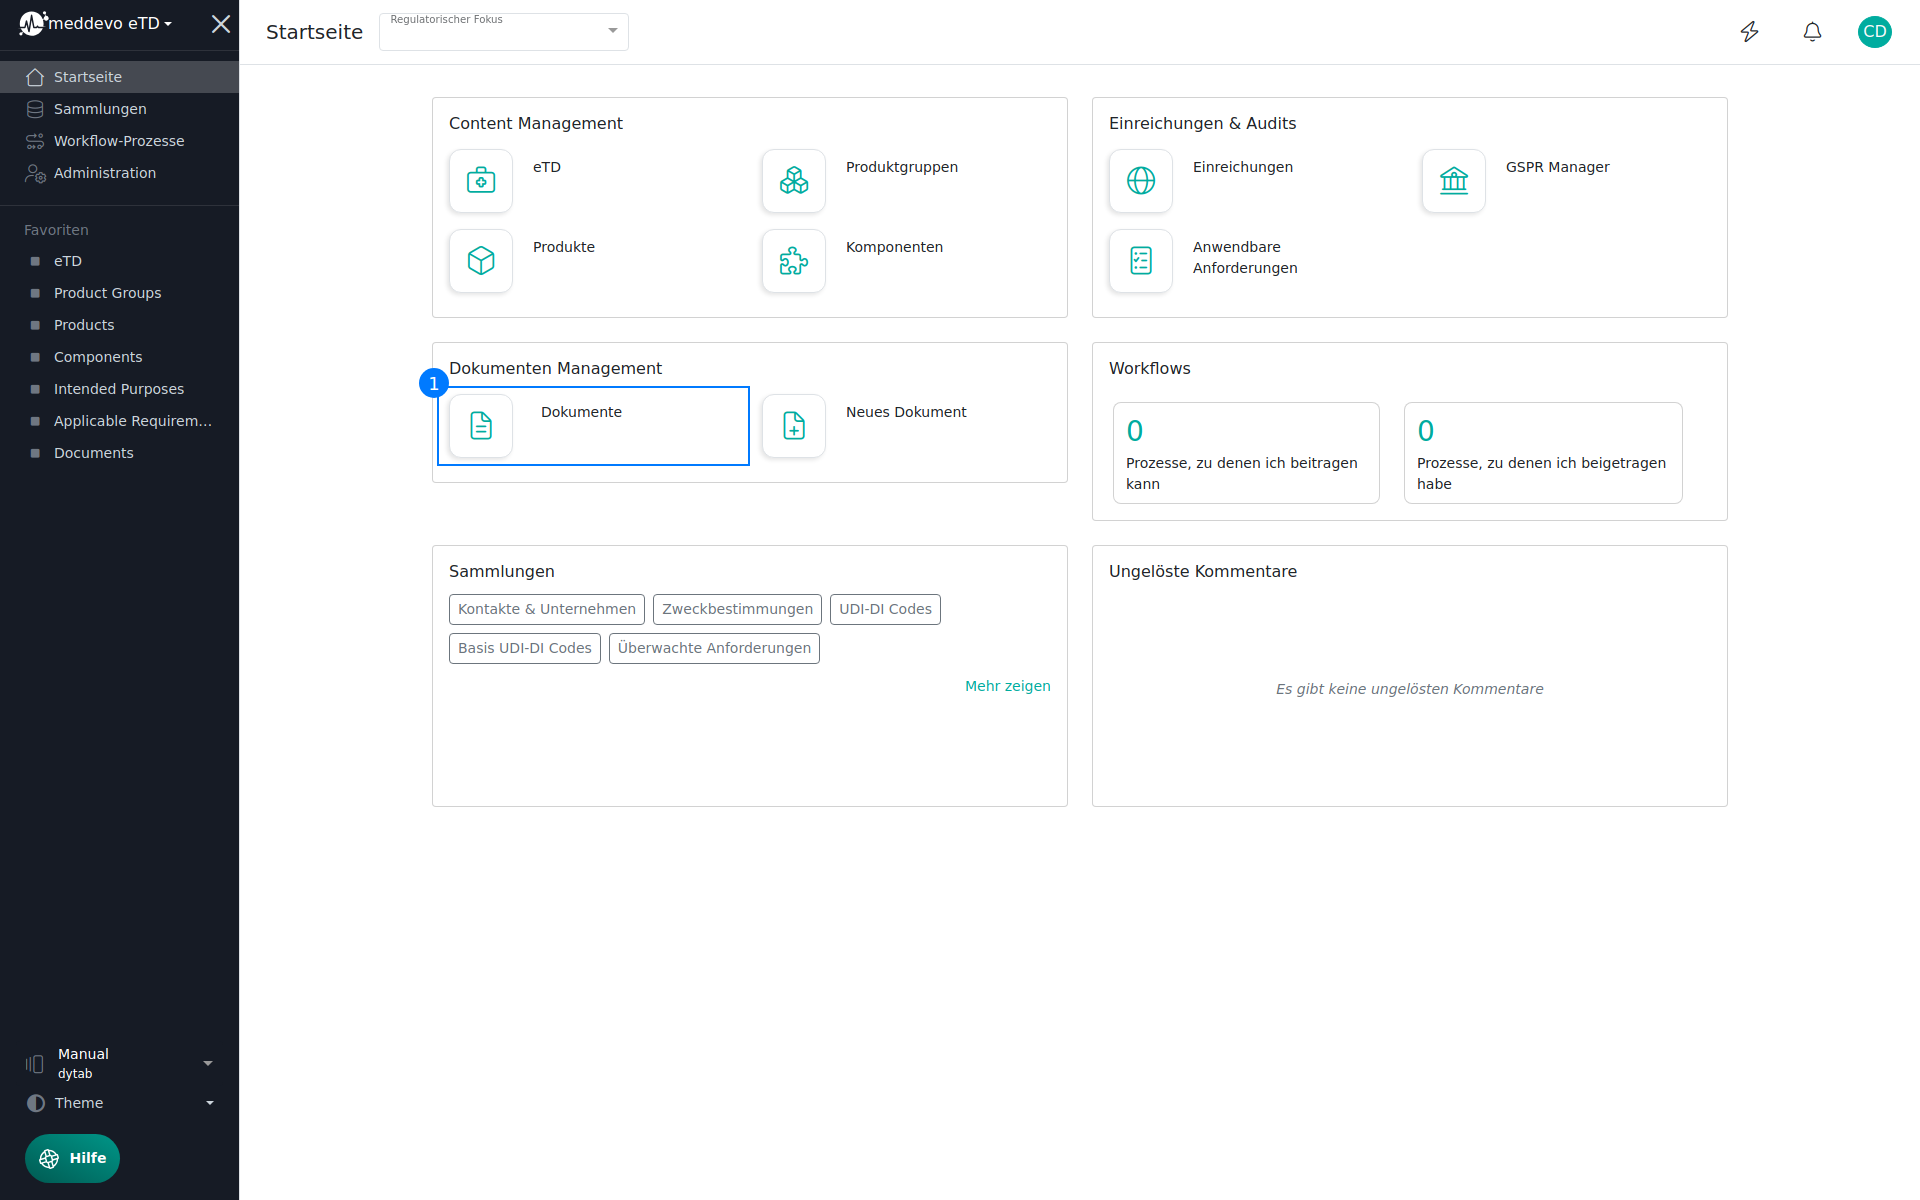
Task: Open the notifications bell
Action: [1812, 32]
